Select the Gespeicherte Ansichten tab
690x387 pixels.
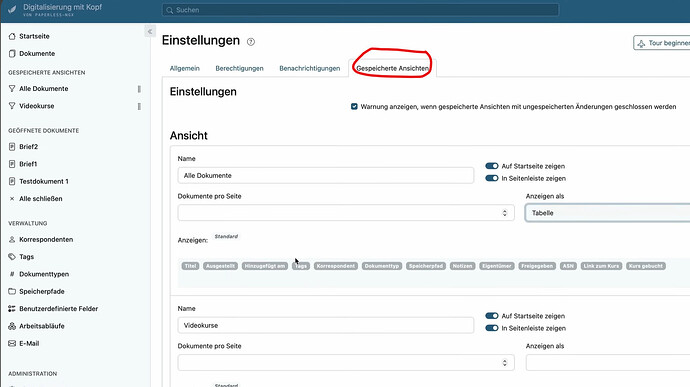[x=393, y=68]
